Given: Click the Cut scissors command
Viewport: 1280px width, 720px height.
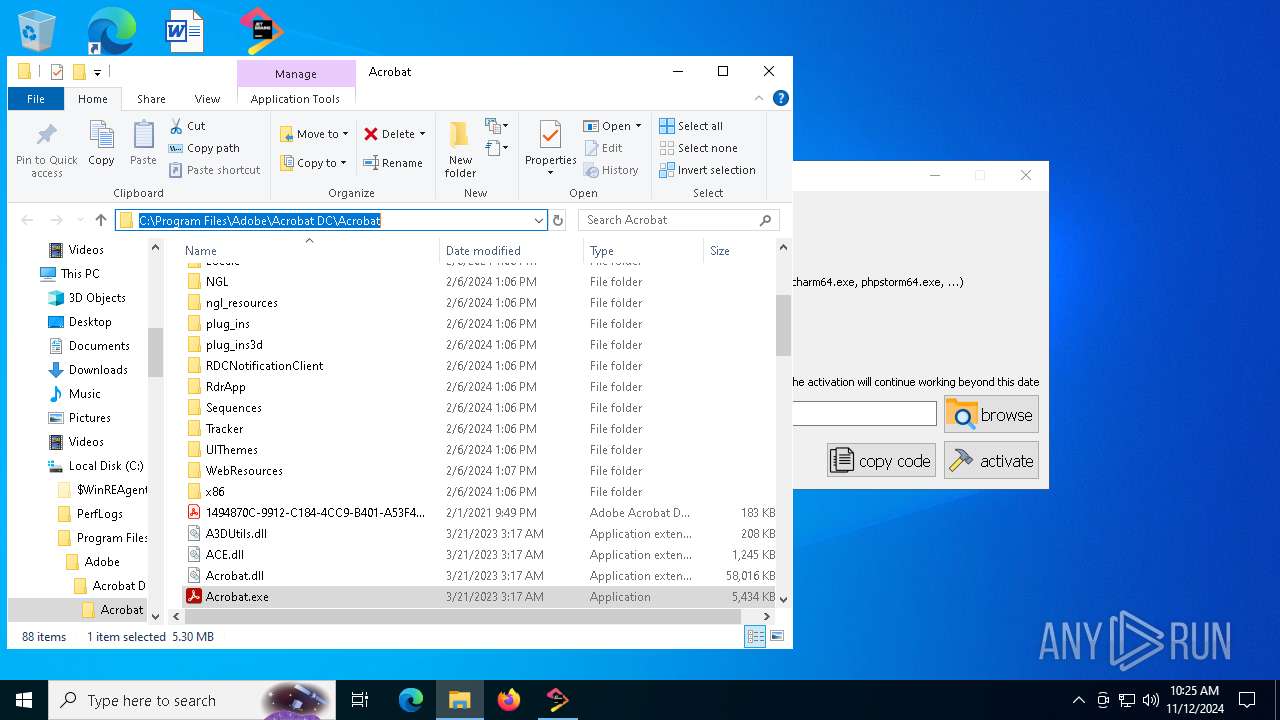Looking at the screenshot, I should pyautogui.click(x=187, y=126).
